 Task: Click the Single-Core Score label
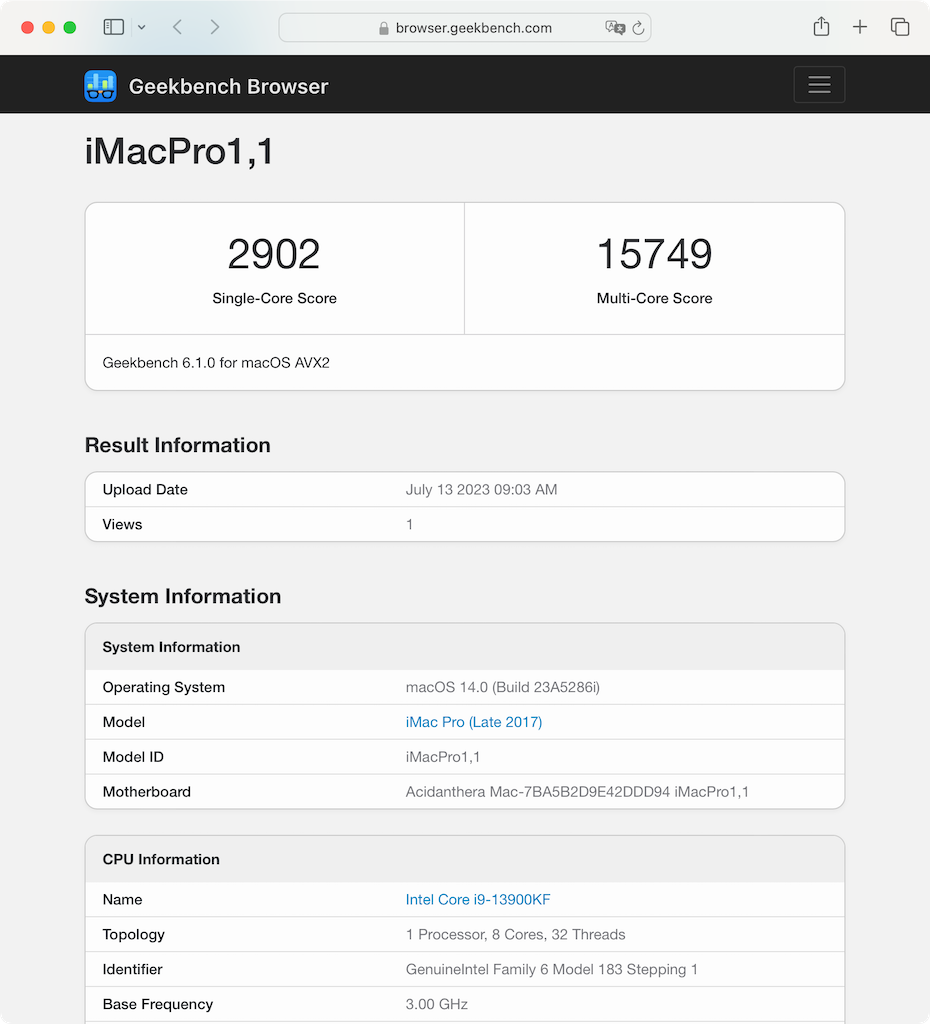pos(274,298)
